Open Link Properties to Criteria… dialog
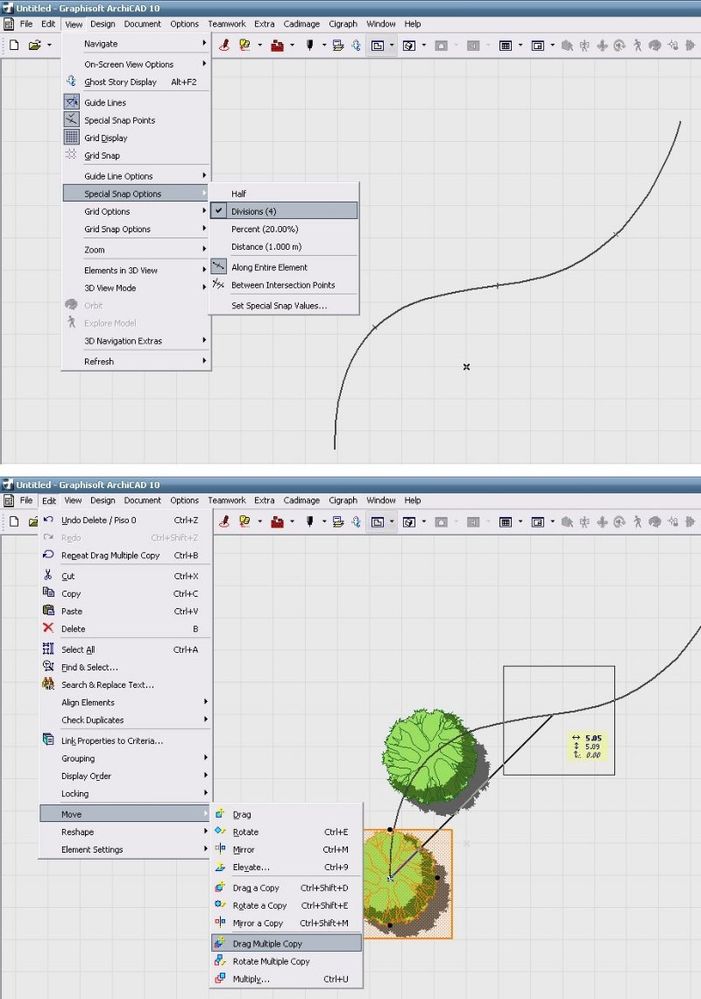This screenshot has width=701, height=999. click(125, 741)
